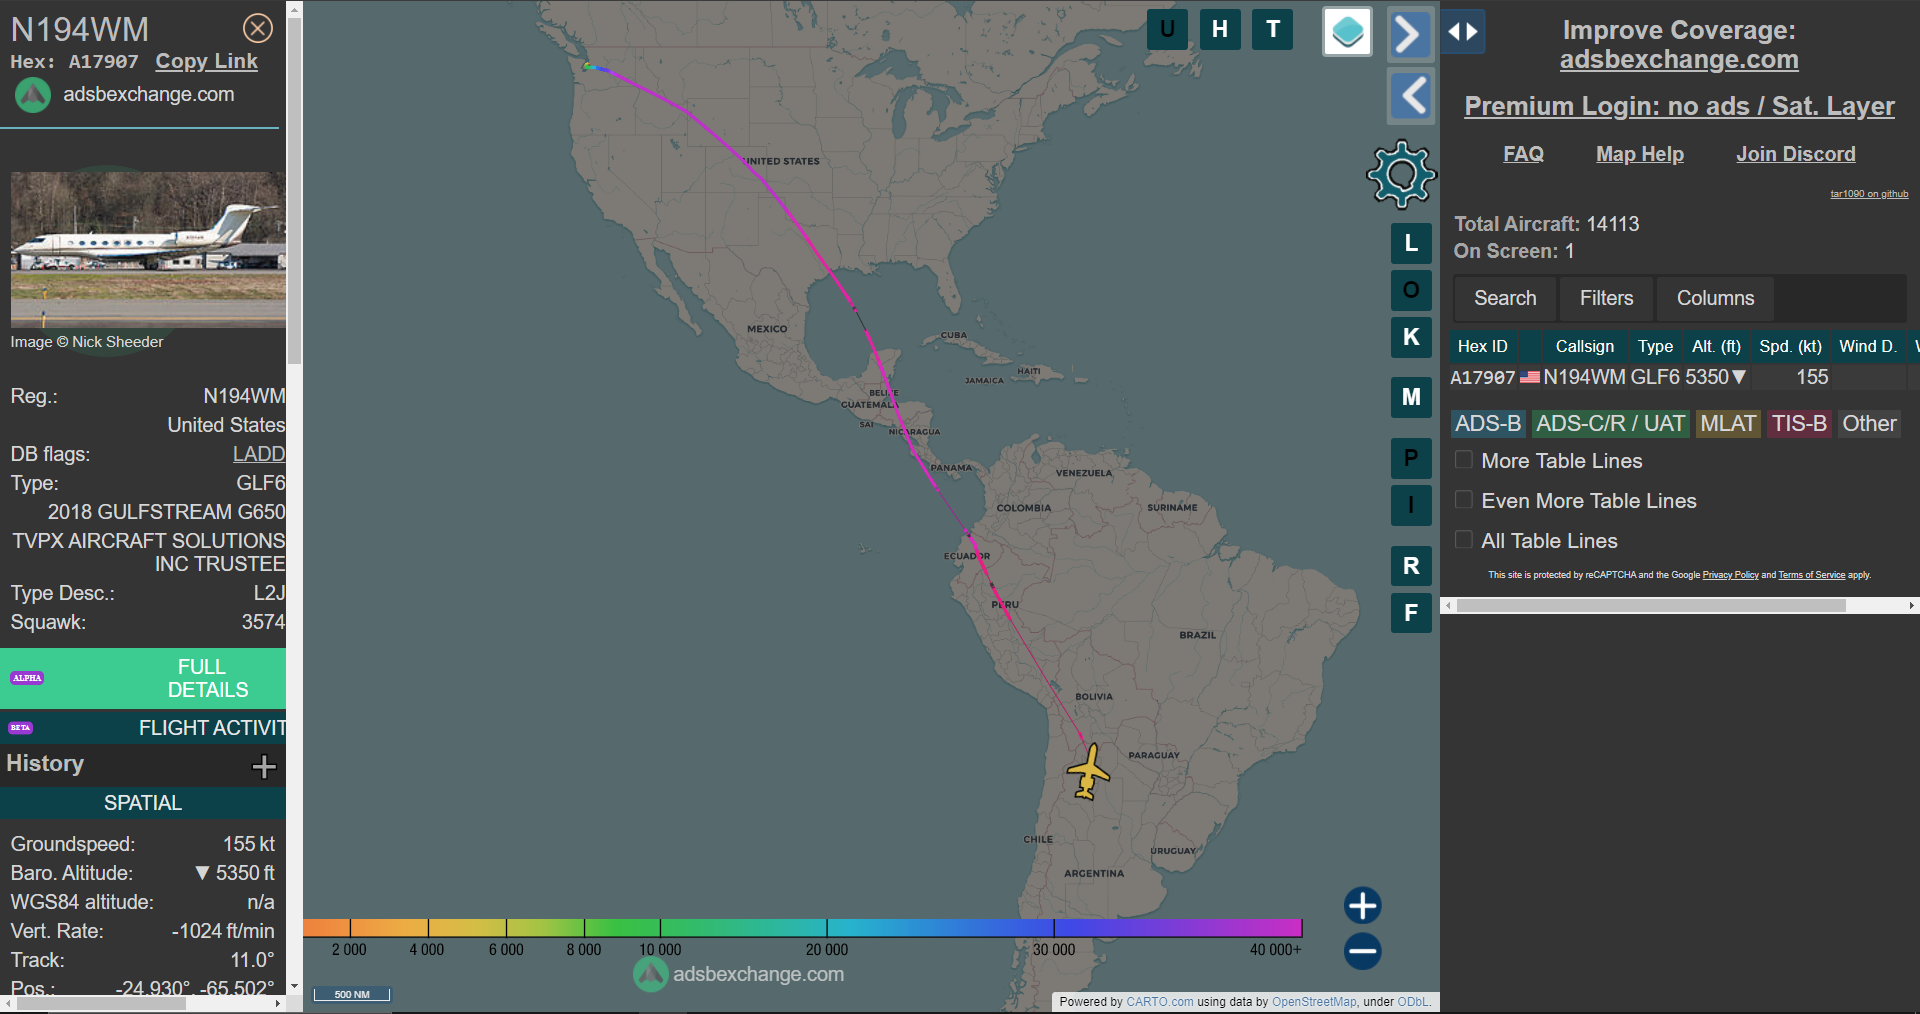The width and height of the screenshot is (1920, 1014).
Task: Open the tar1090 on github link
Action: click(x=1869, y=194)
